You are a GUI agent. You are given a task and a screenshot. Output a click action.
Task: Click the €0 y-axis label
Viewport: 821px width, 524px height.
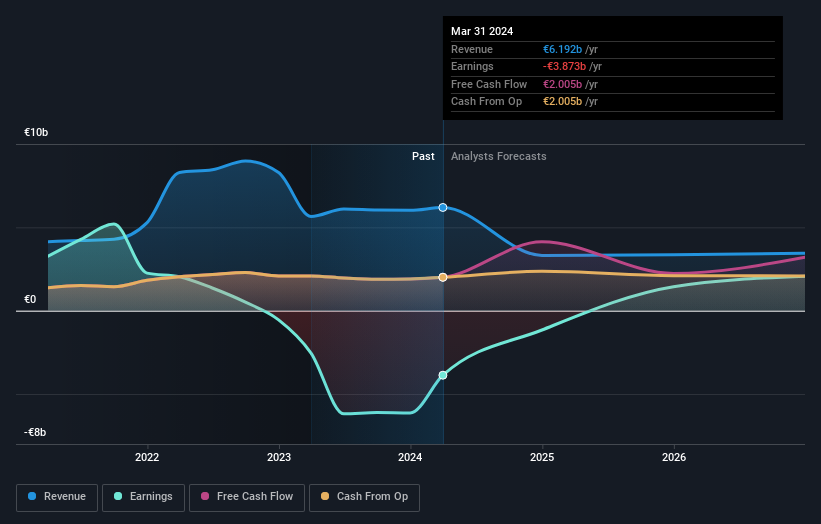pyautogui.click(x=30, y=299)
